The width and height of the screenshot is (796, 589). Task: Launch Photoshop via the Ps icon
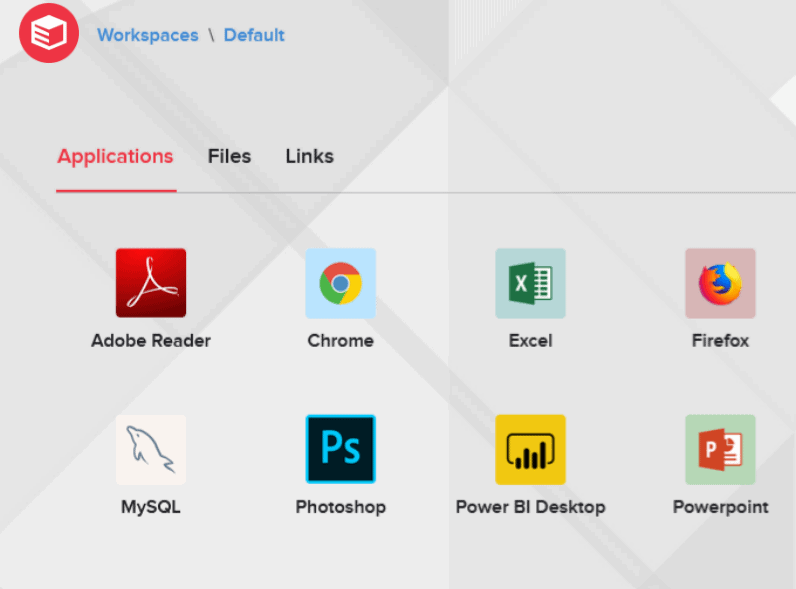click(341, 449)
